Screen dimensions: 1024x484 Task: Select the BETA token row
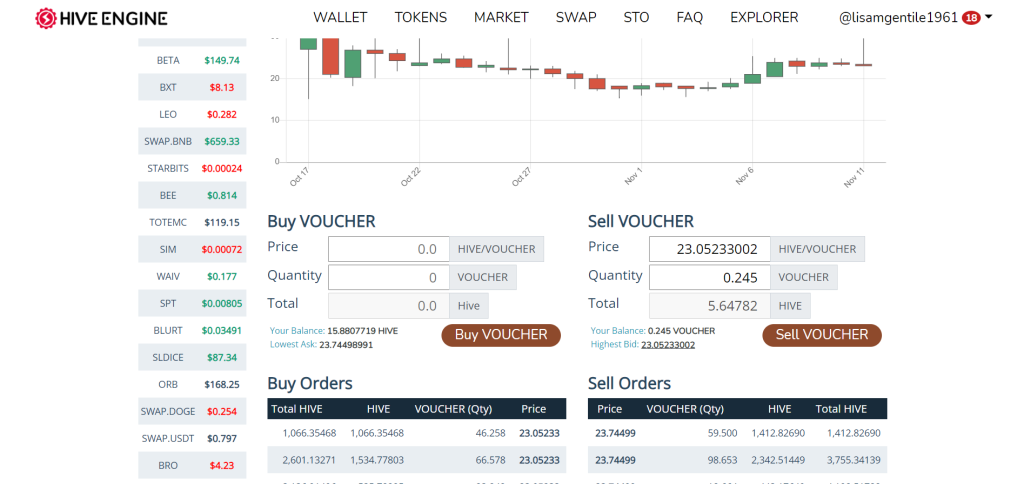pos(192,60)
